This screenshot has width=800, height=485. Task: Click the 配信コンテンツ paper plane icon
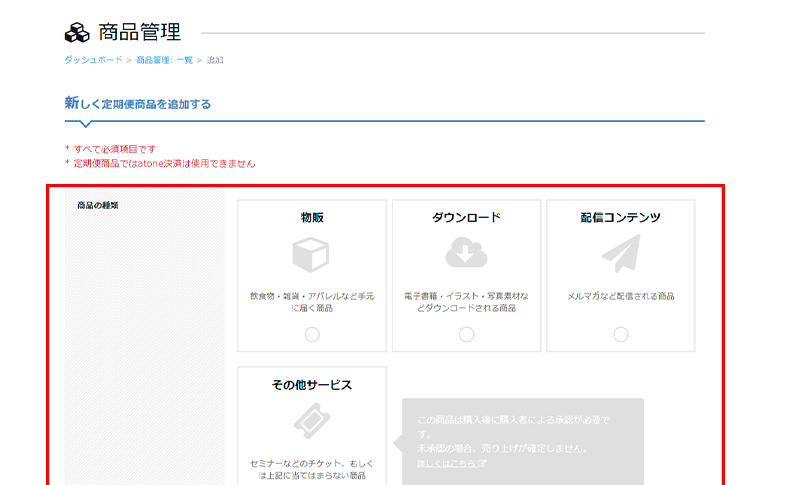[x=620, y=255]
